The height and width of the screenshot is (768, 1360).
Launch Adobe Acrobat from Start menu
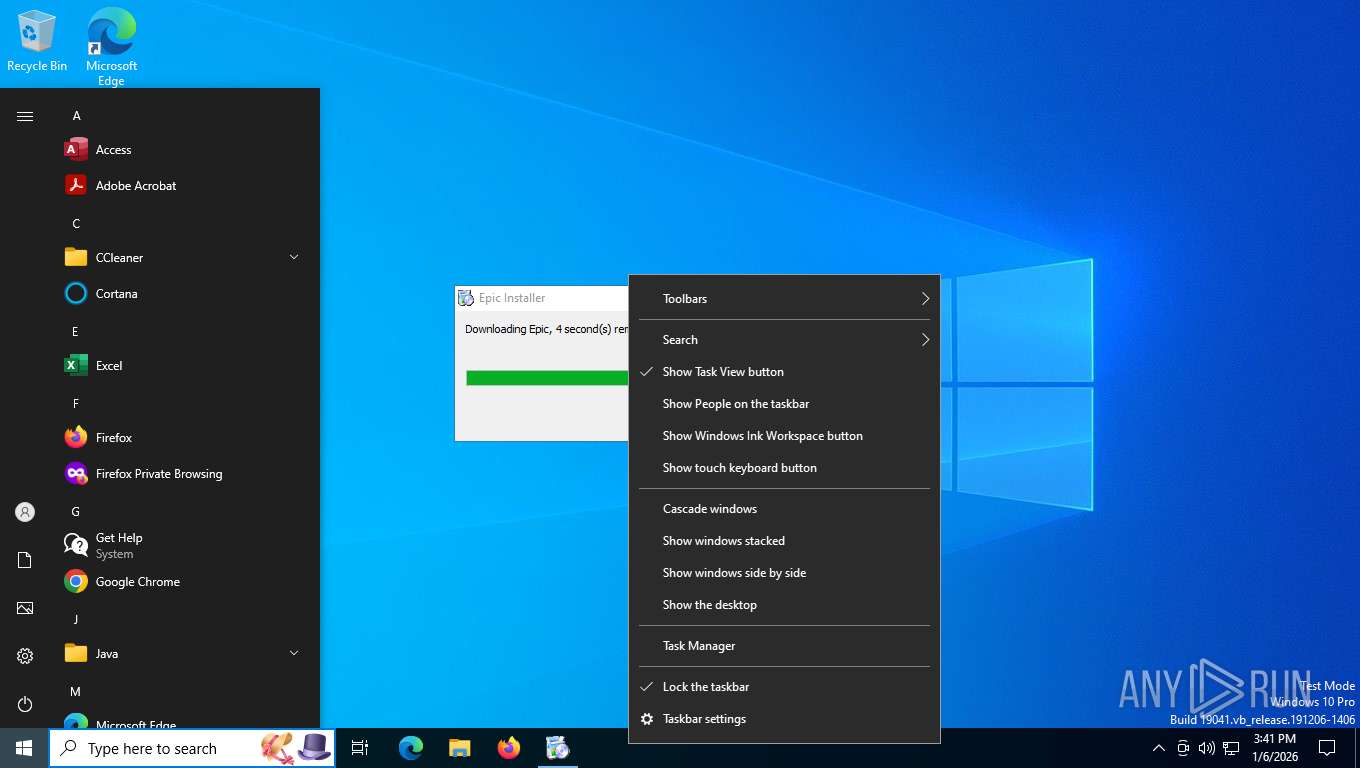point(184,186)
